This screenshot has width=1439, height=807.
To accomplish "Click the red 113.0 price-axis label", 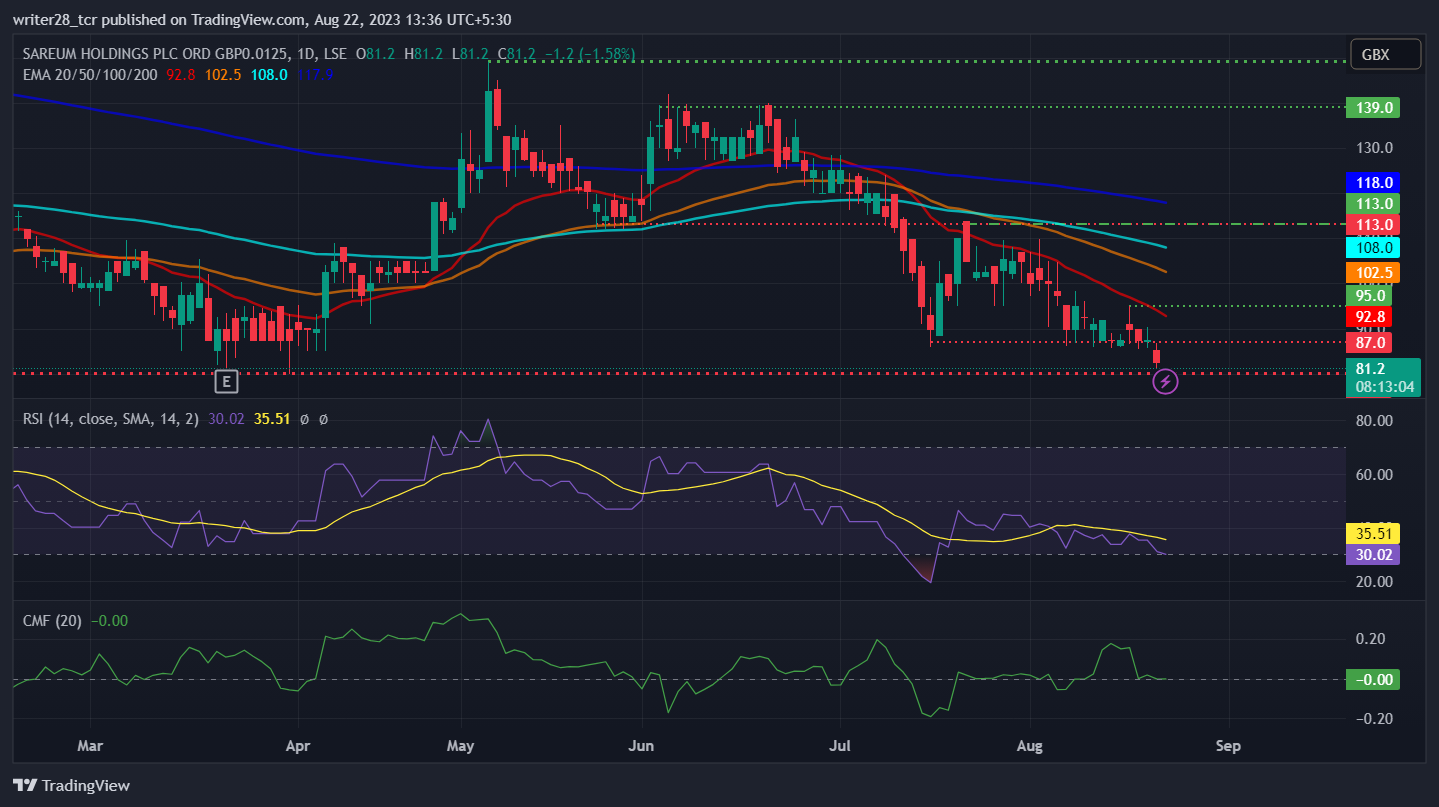I will pos(1372,224).
